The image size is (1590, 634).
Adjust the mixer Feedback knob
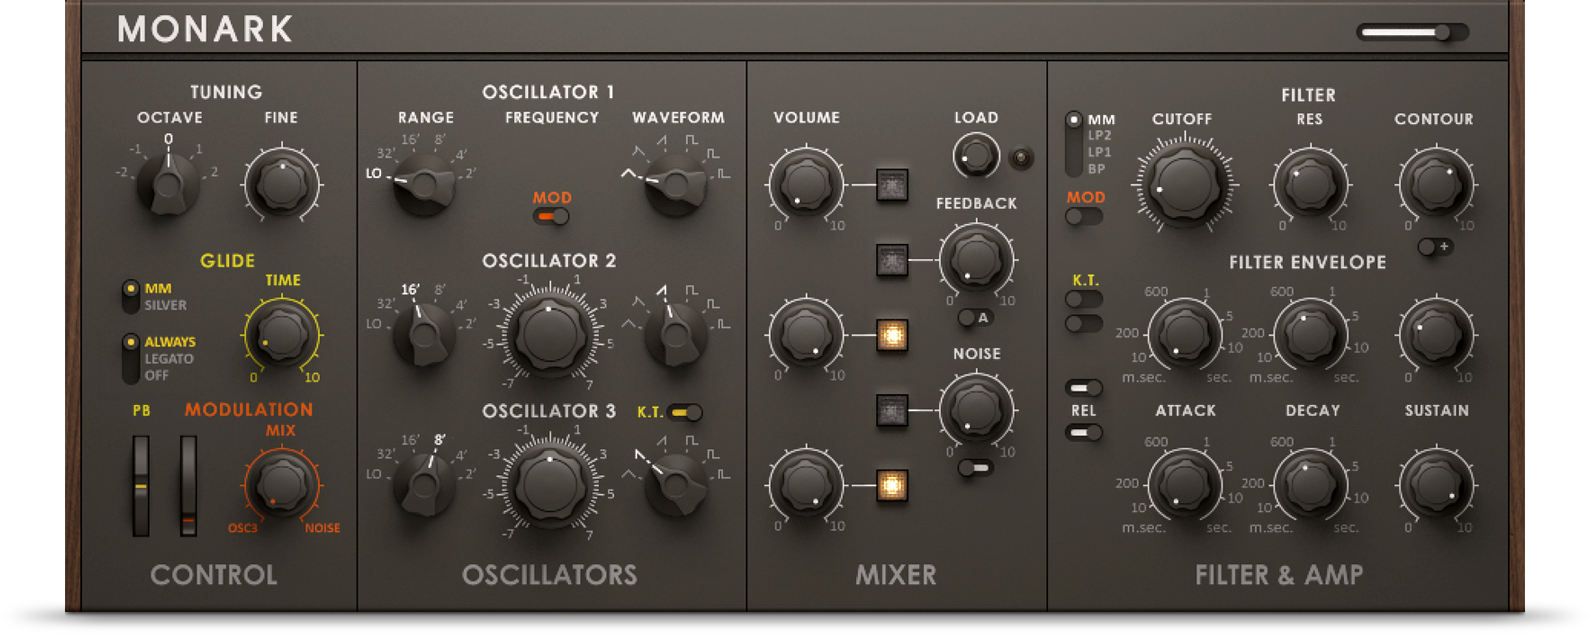point(976,260)
